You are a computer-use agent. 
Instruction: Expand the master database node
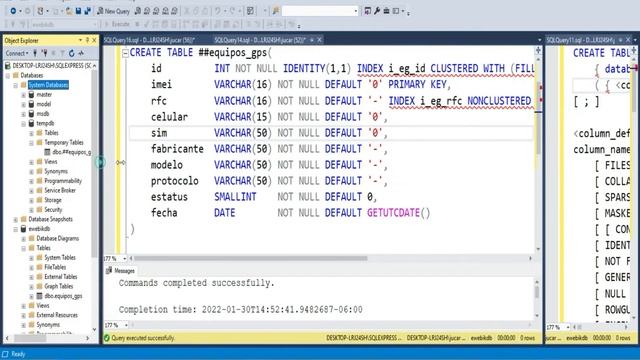pos(24,95)
